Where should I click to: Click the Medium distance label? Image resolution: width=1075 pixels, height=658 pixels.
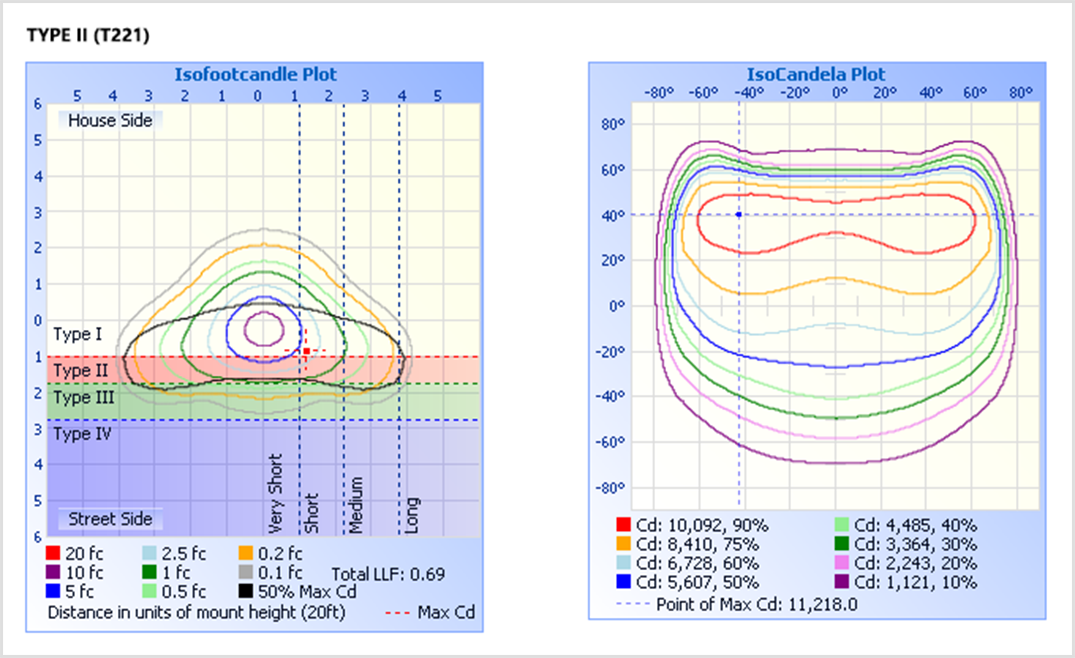click(356, 504)
